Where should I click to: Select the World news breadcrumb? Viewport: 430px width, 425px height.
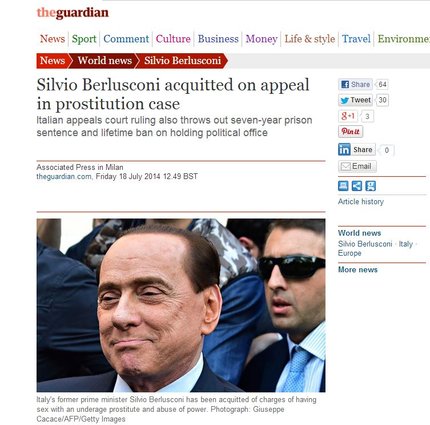point(105,61)
